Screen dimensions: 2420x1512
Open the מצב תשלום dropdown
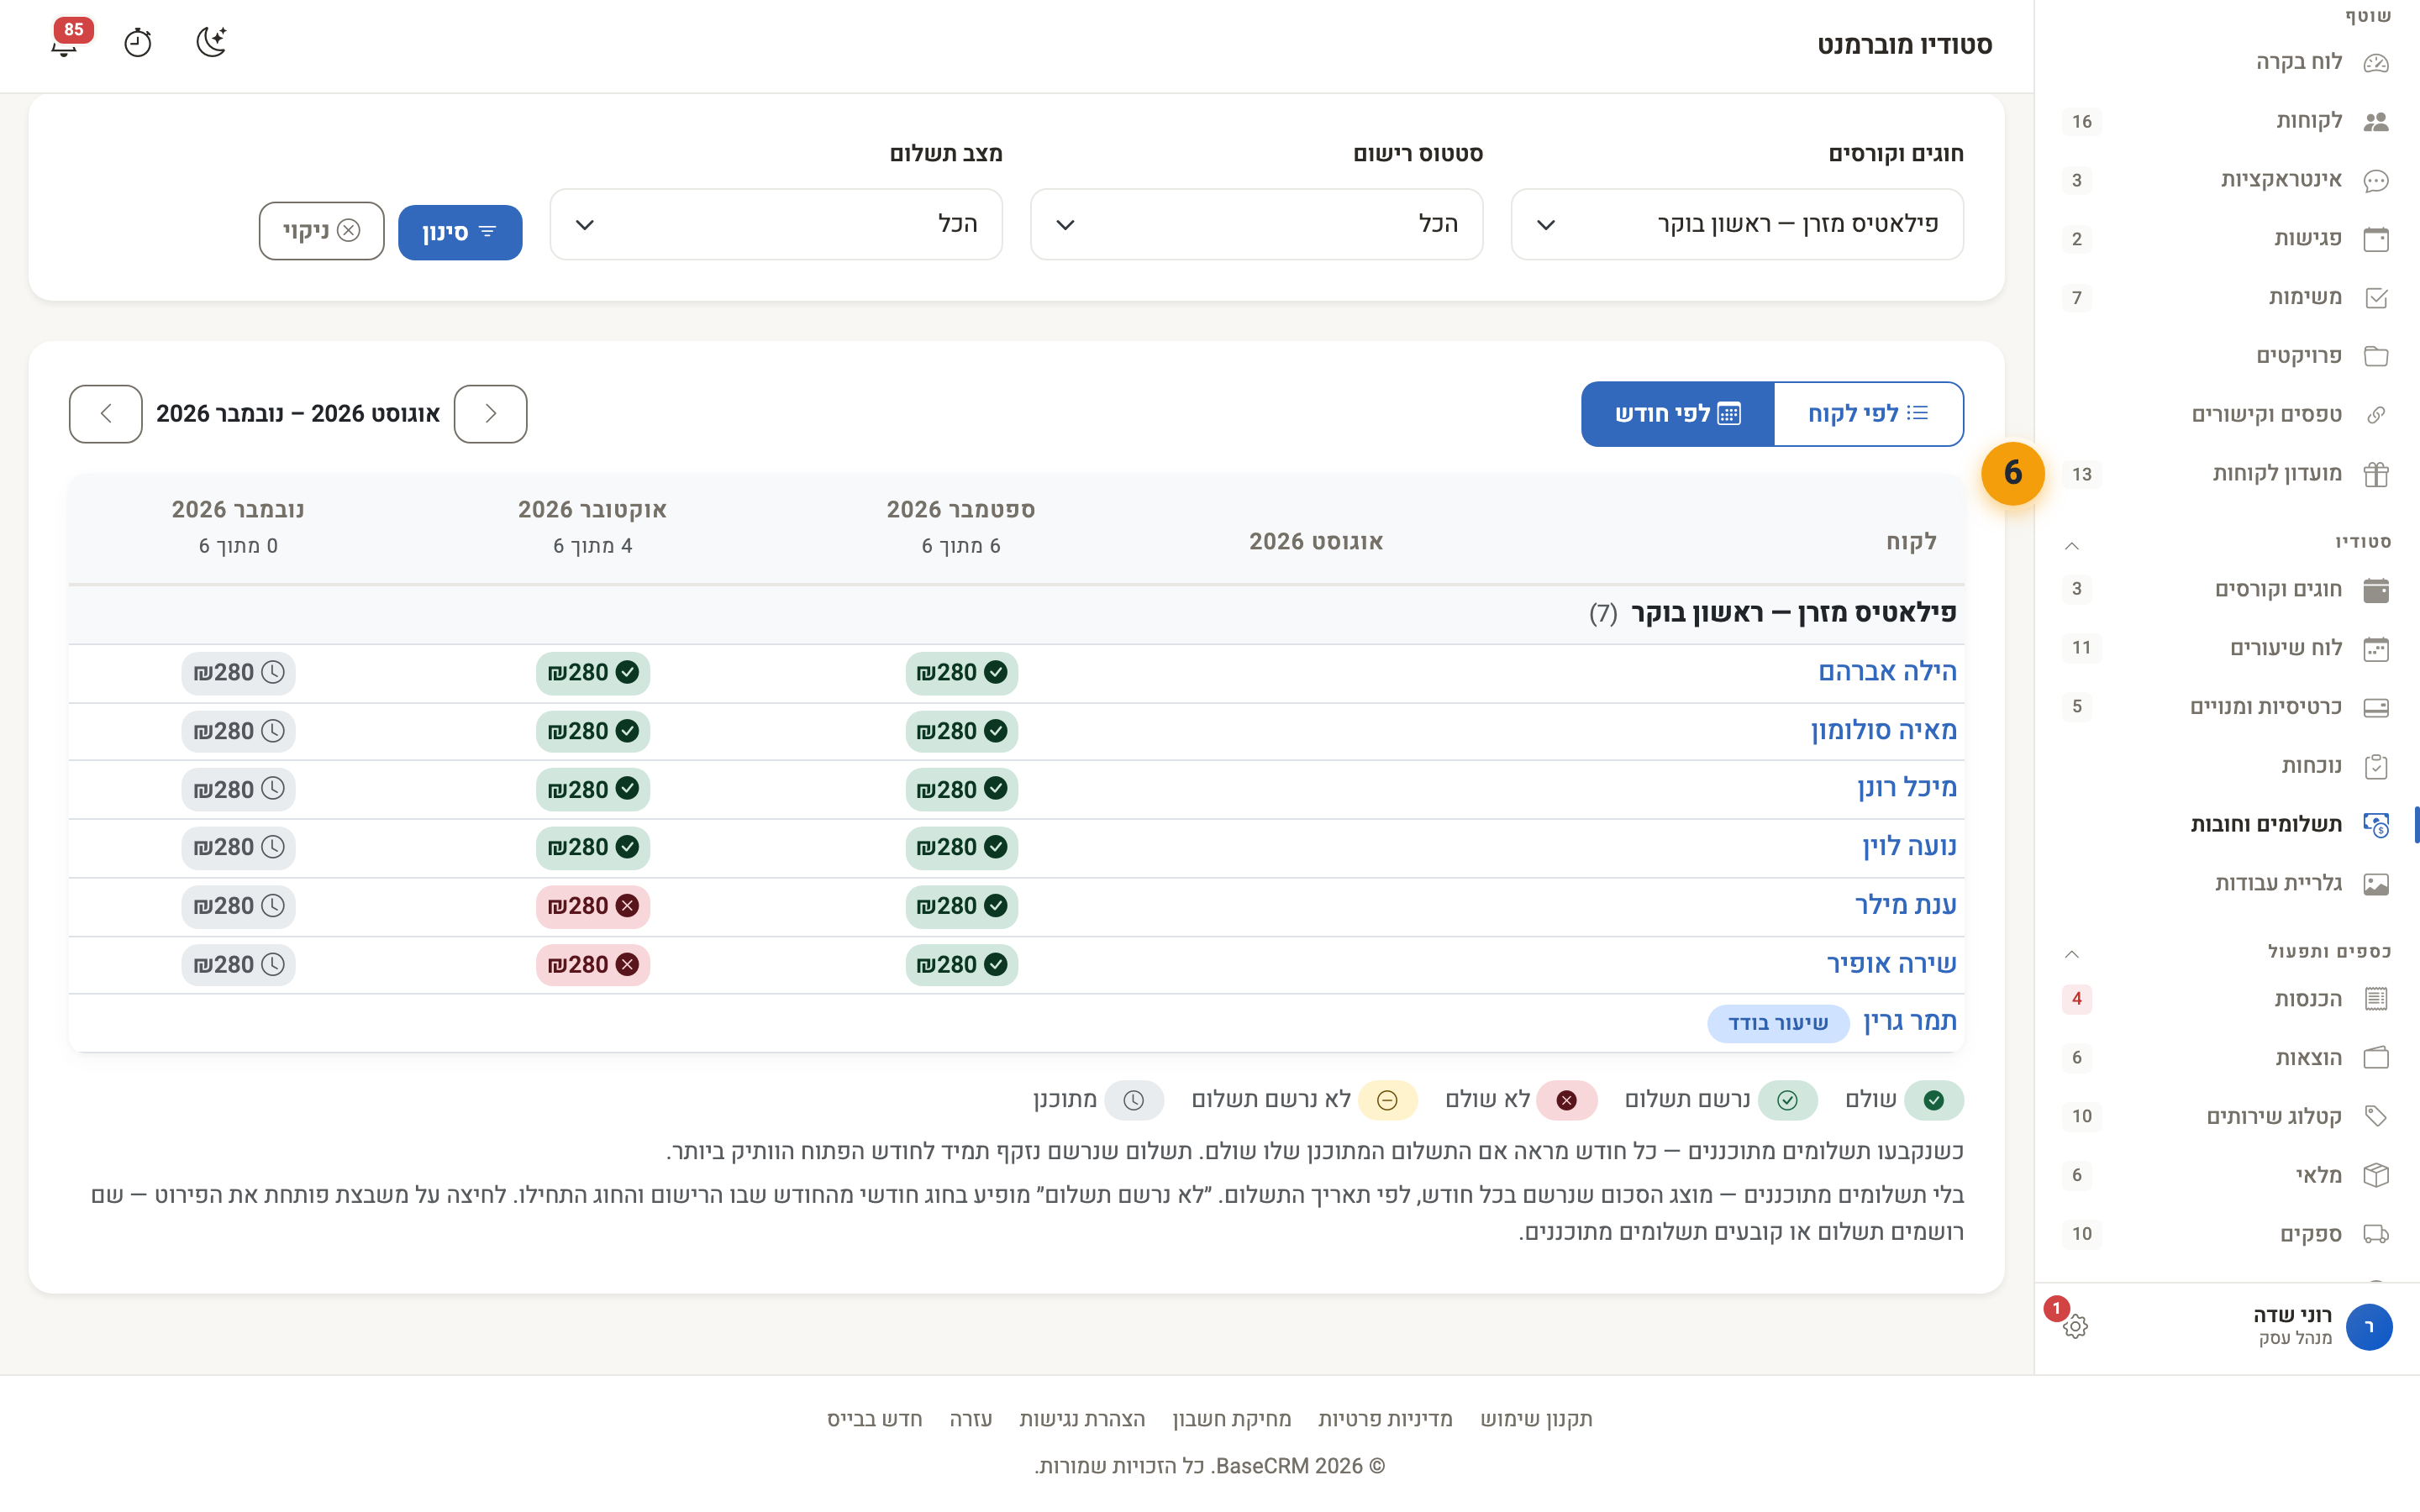pos(776,224)
